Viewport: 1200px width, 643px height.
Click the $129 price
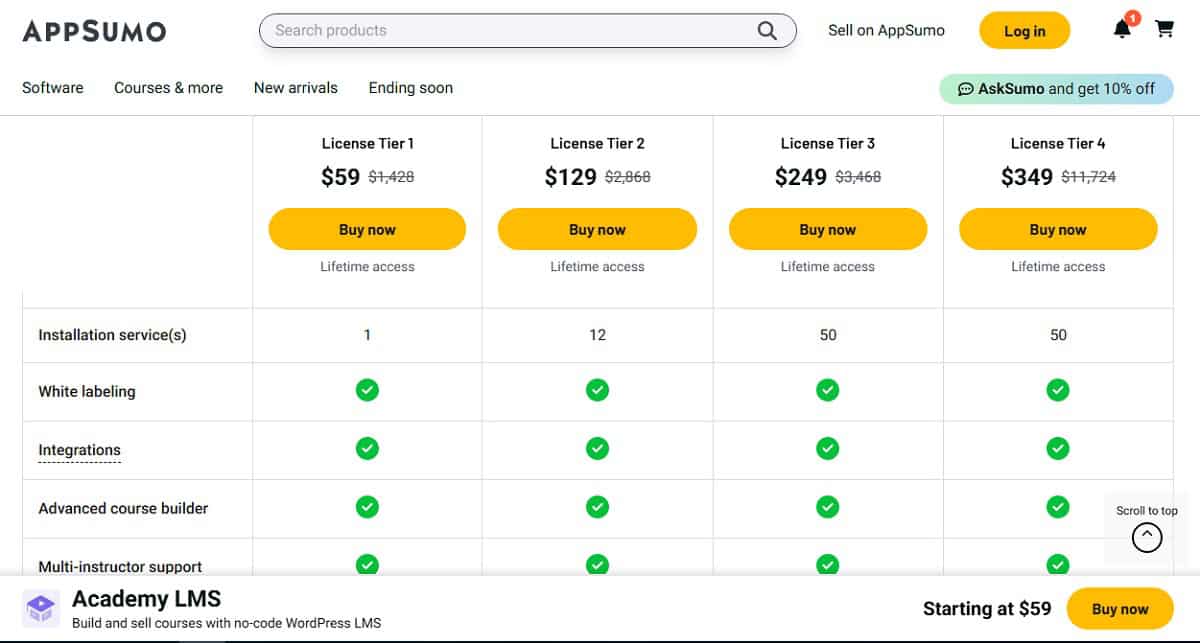point(570,177)
